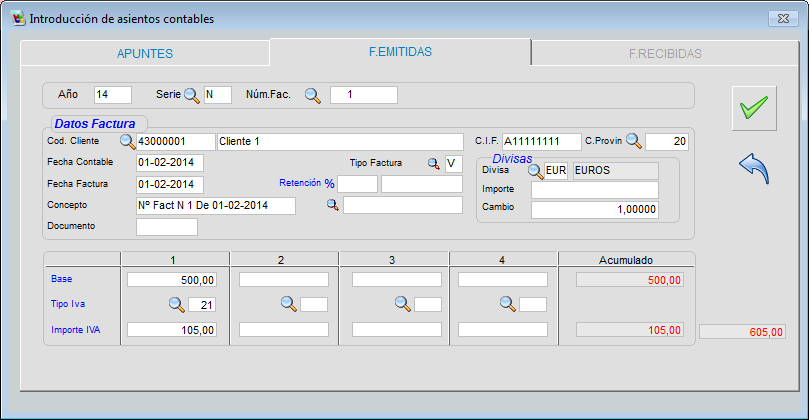Click the empty Documento input field

(166, 227)
